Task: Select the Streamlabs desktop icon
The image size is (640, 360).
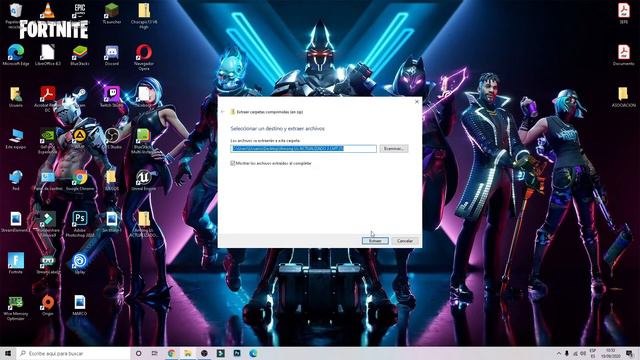Action: tap(48, 264)
